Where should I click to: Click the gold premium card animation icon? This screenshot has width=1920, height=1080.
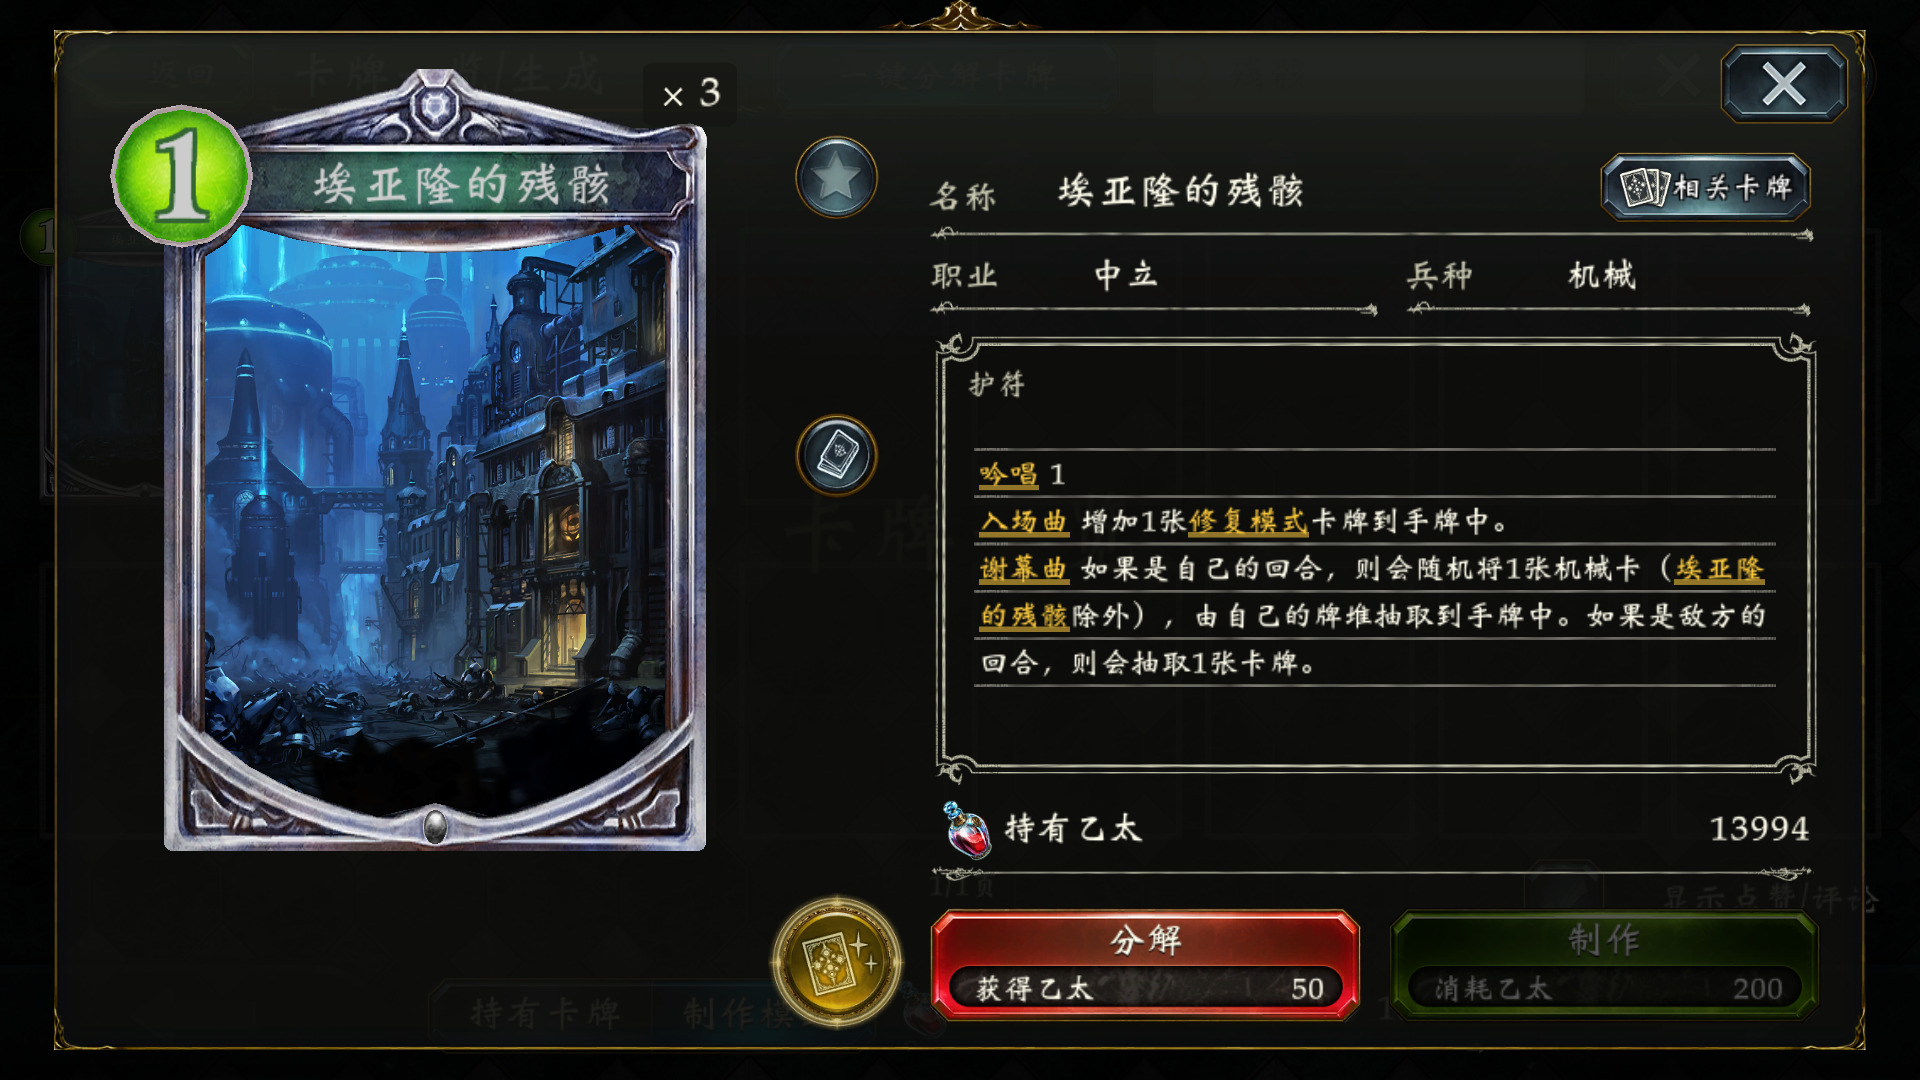tap(836, 962)
